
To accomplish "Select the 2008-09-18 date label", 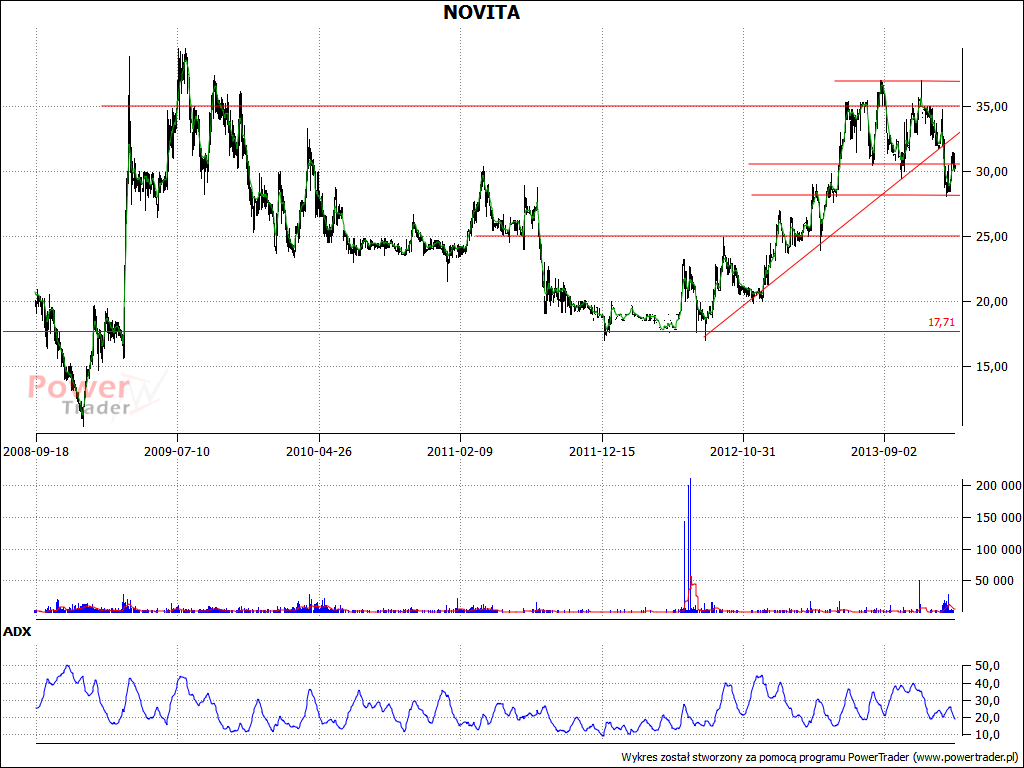I will pos(36,451).
